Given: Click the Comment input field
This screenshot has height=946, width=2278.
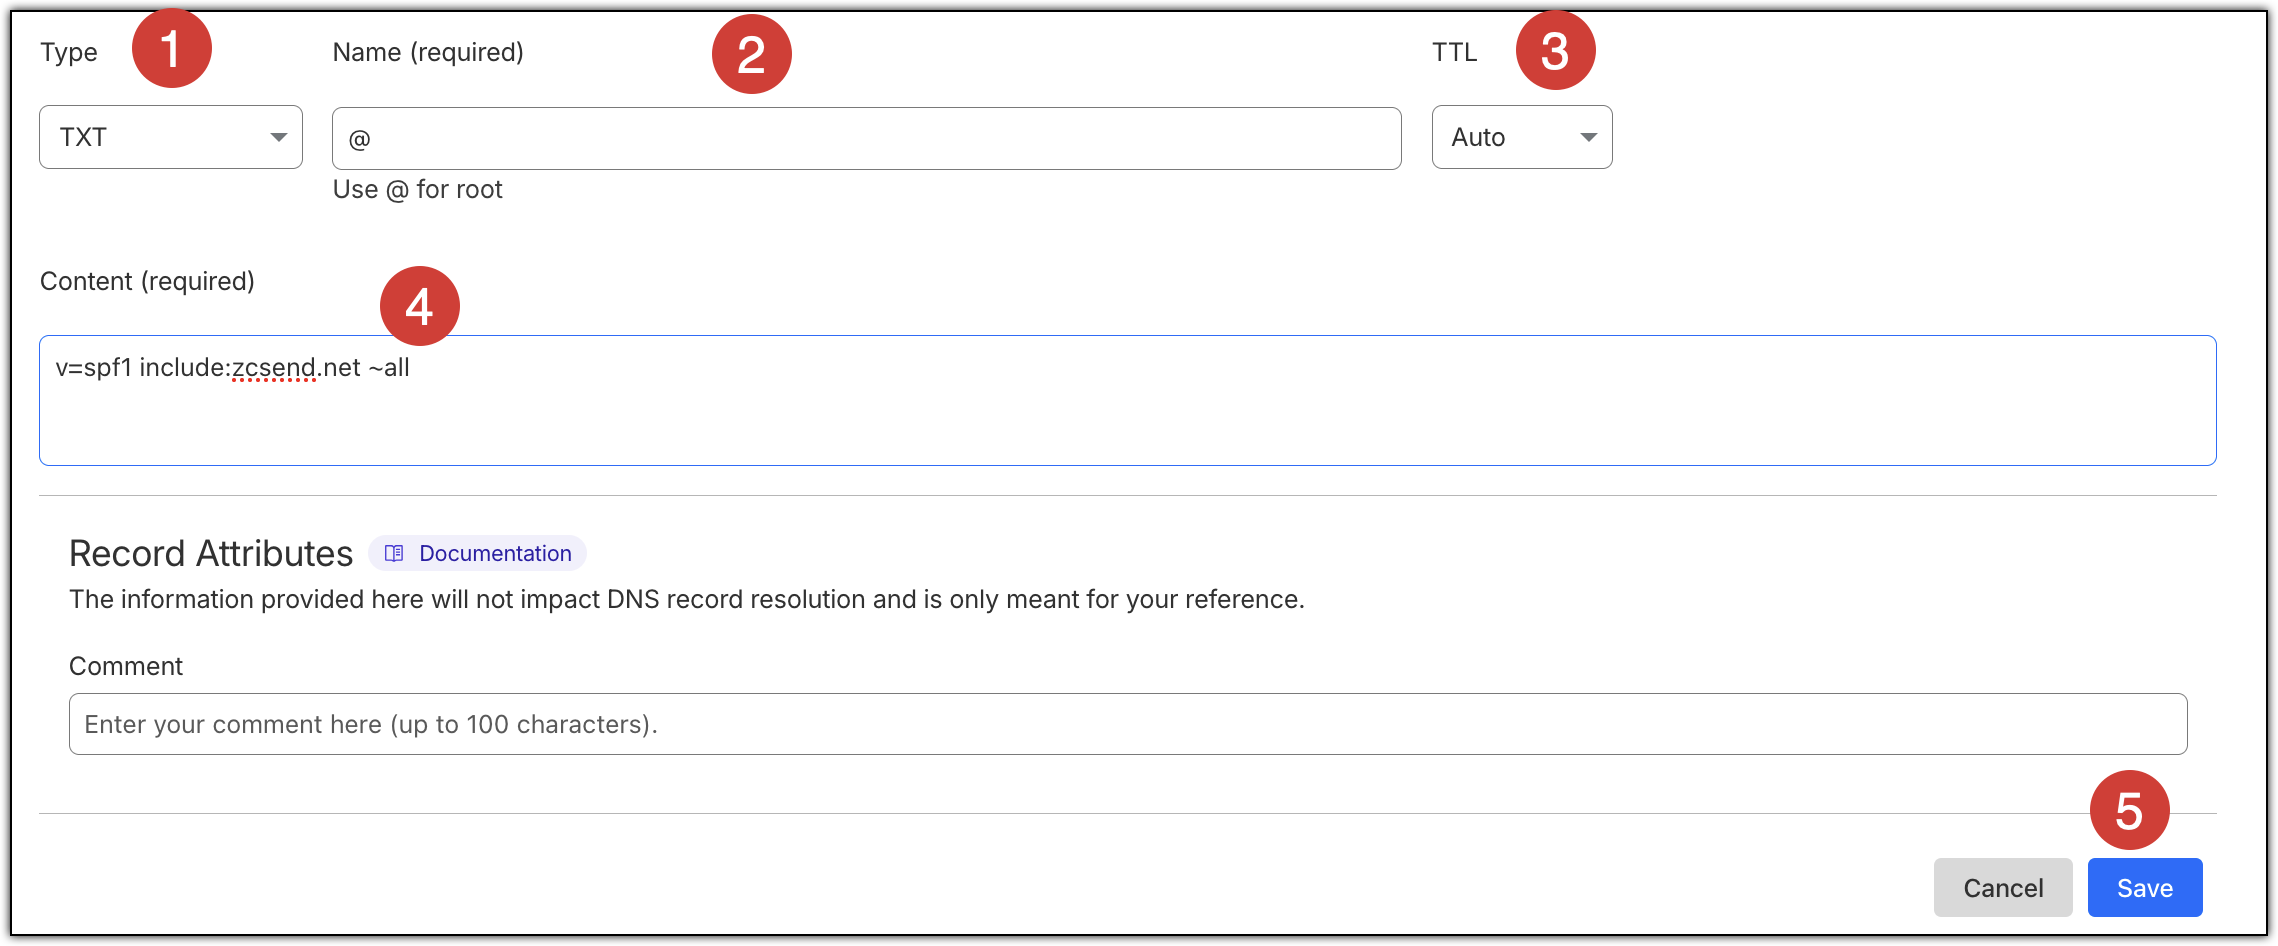Looking at the screenshot, I should click(1127, 724).
